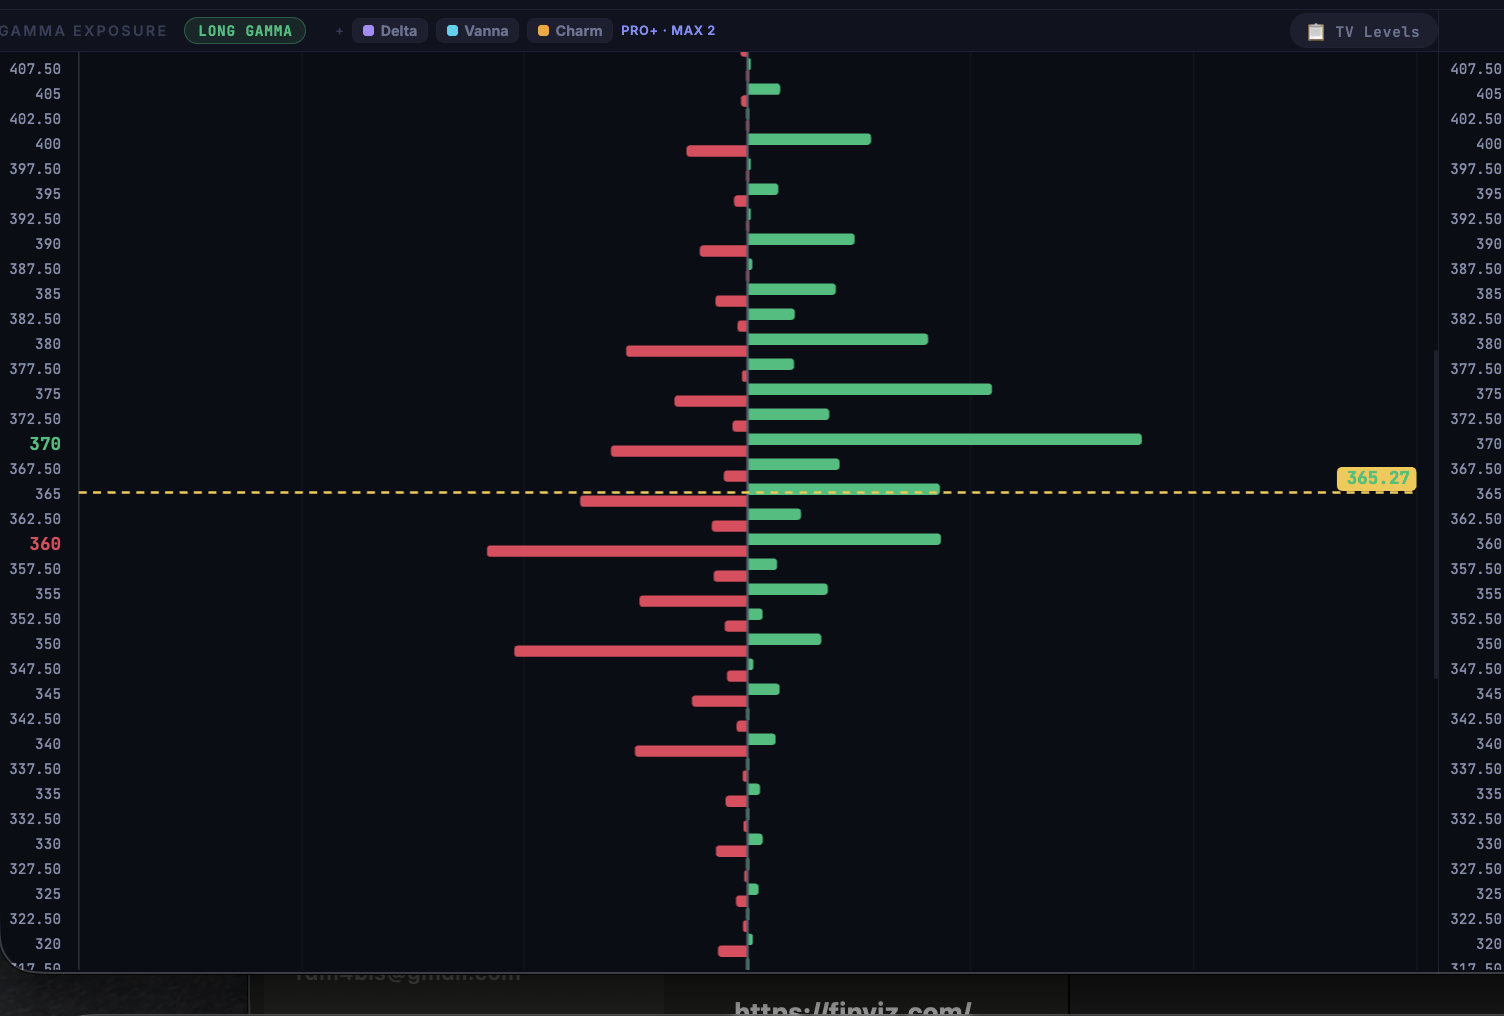Click the vertical scrollbar thumb beside the chart
Image resolution: width=1504 pixels, height=1016 pixels.
tap(1436, 514)
